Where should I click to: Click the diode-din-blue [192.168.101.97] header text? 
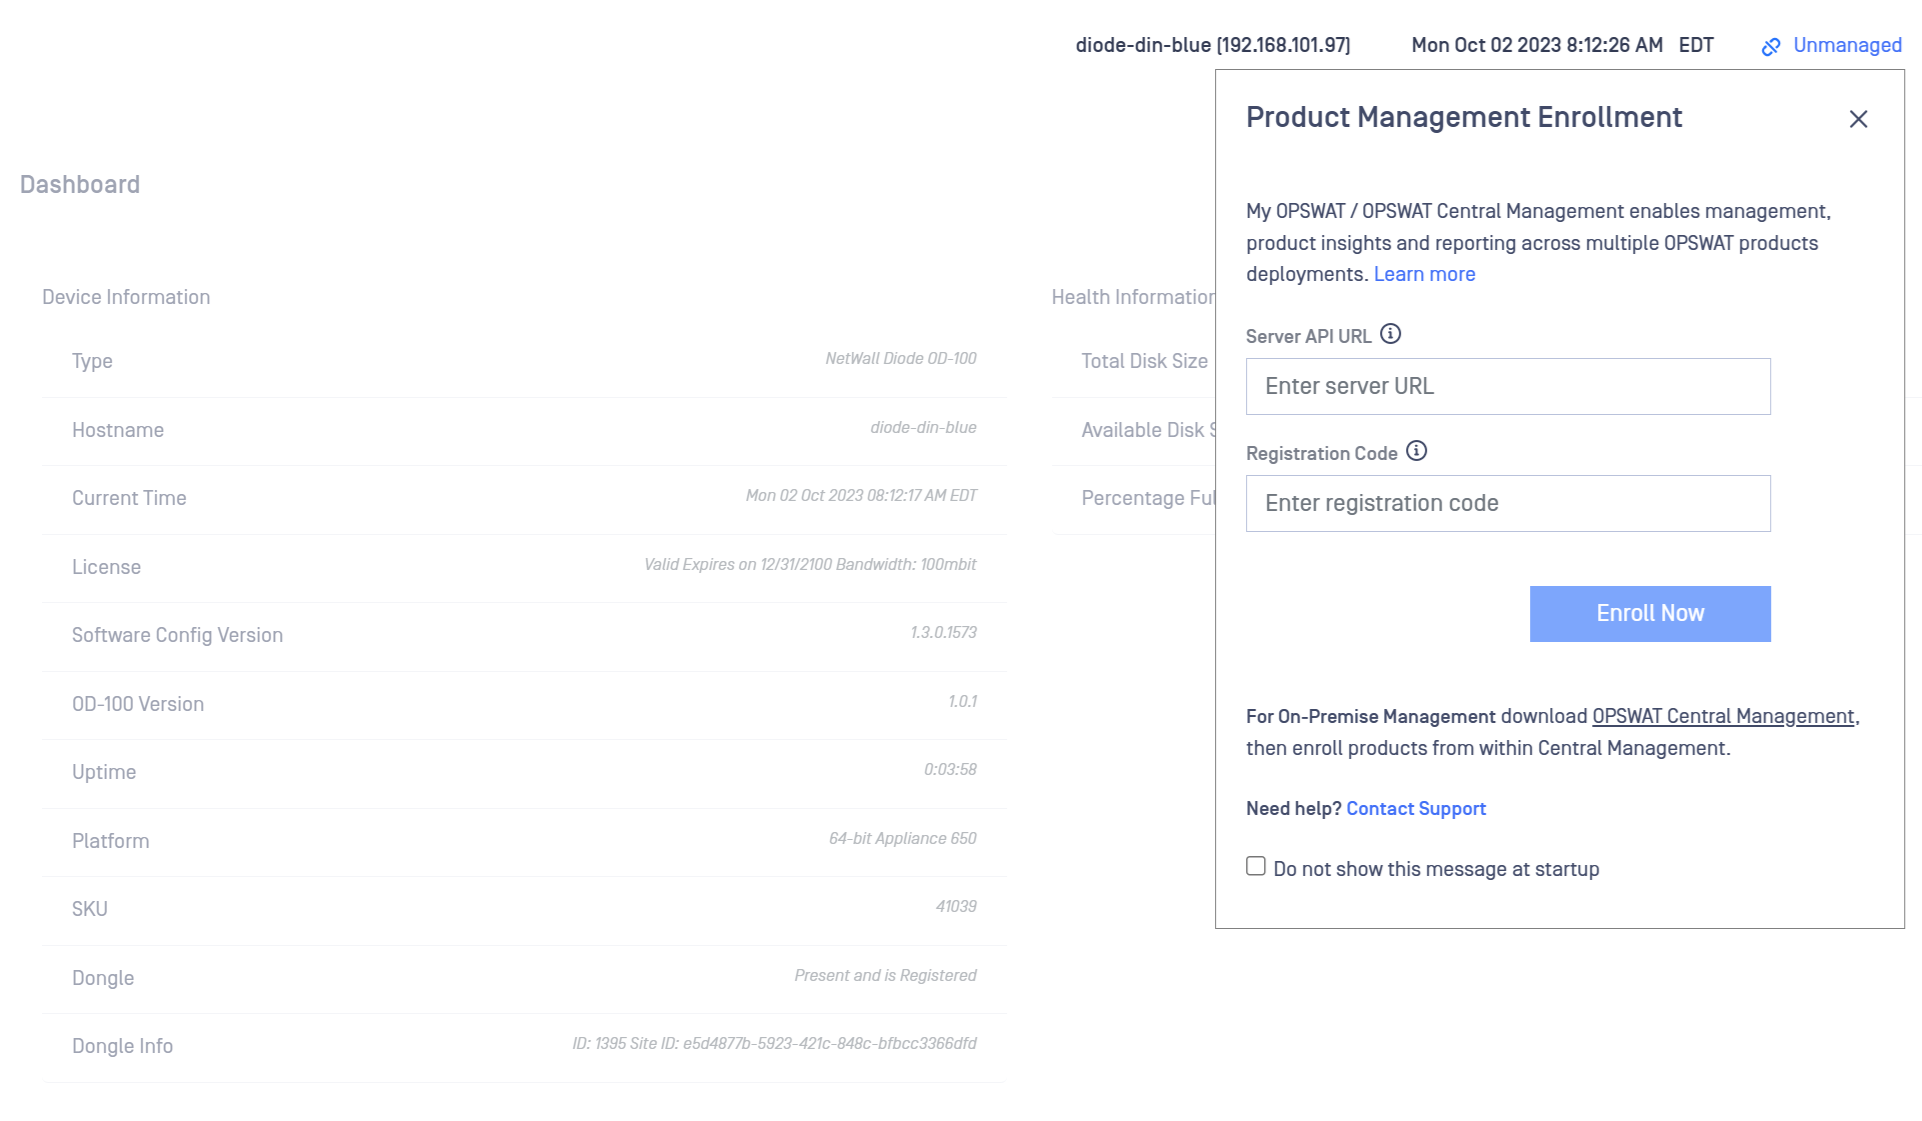tap(1213, 45)
